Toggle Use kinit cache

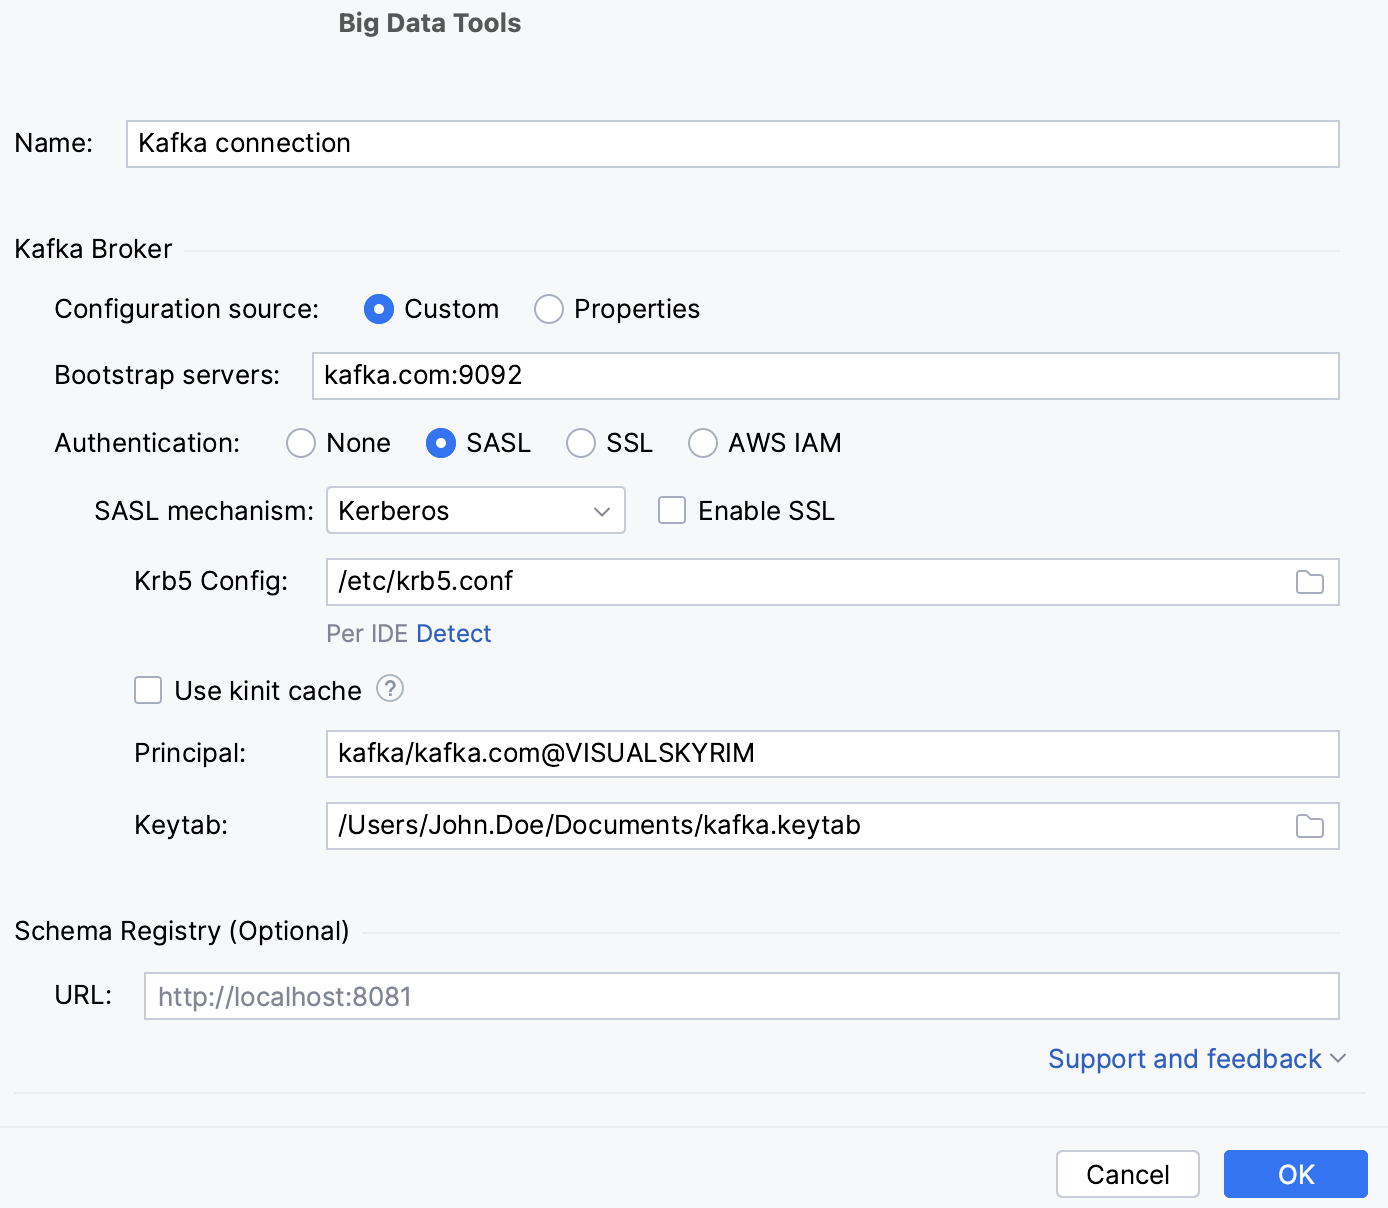click(x=147, y=690)
